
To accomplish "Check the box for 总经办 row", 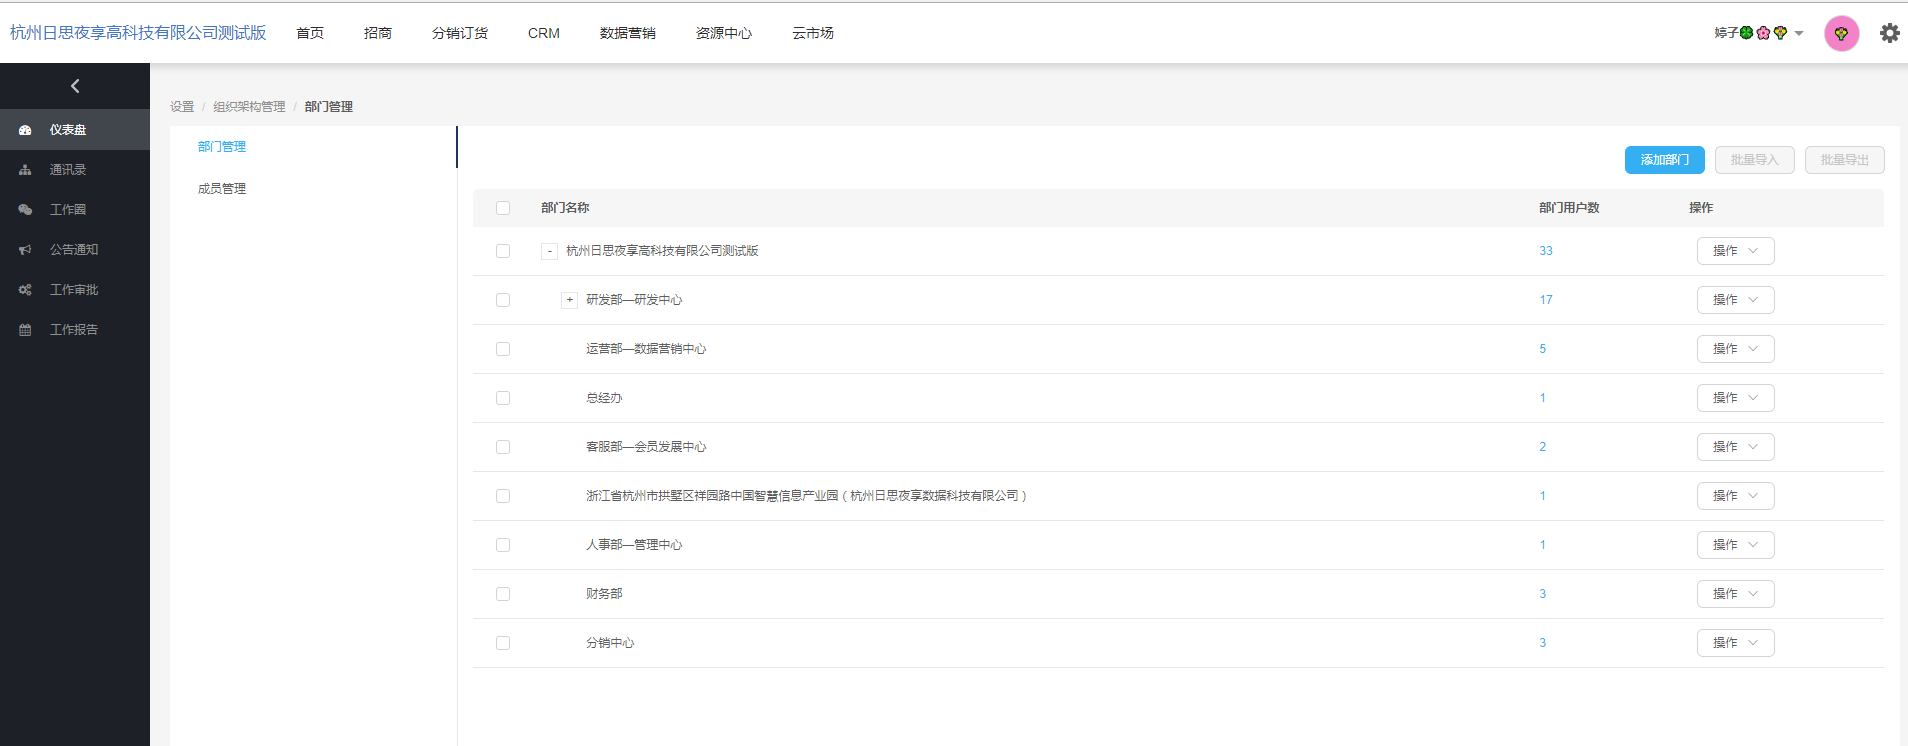I will [503, 398].
